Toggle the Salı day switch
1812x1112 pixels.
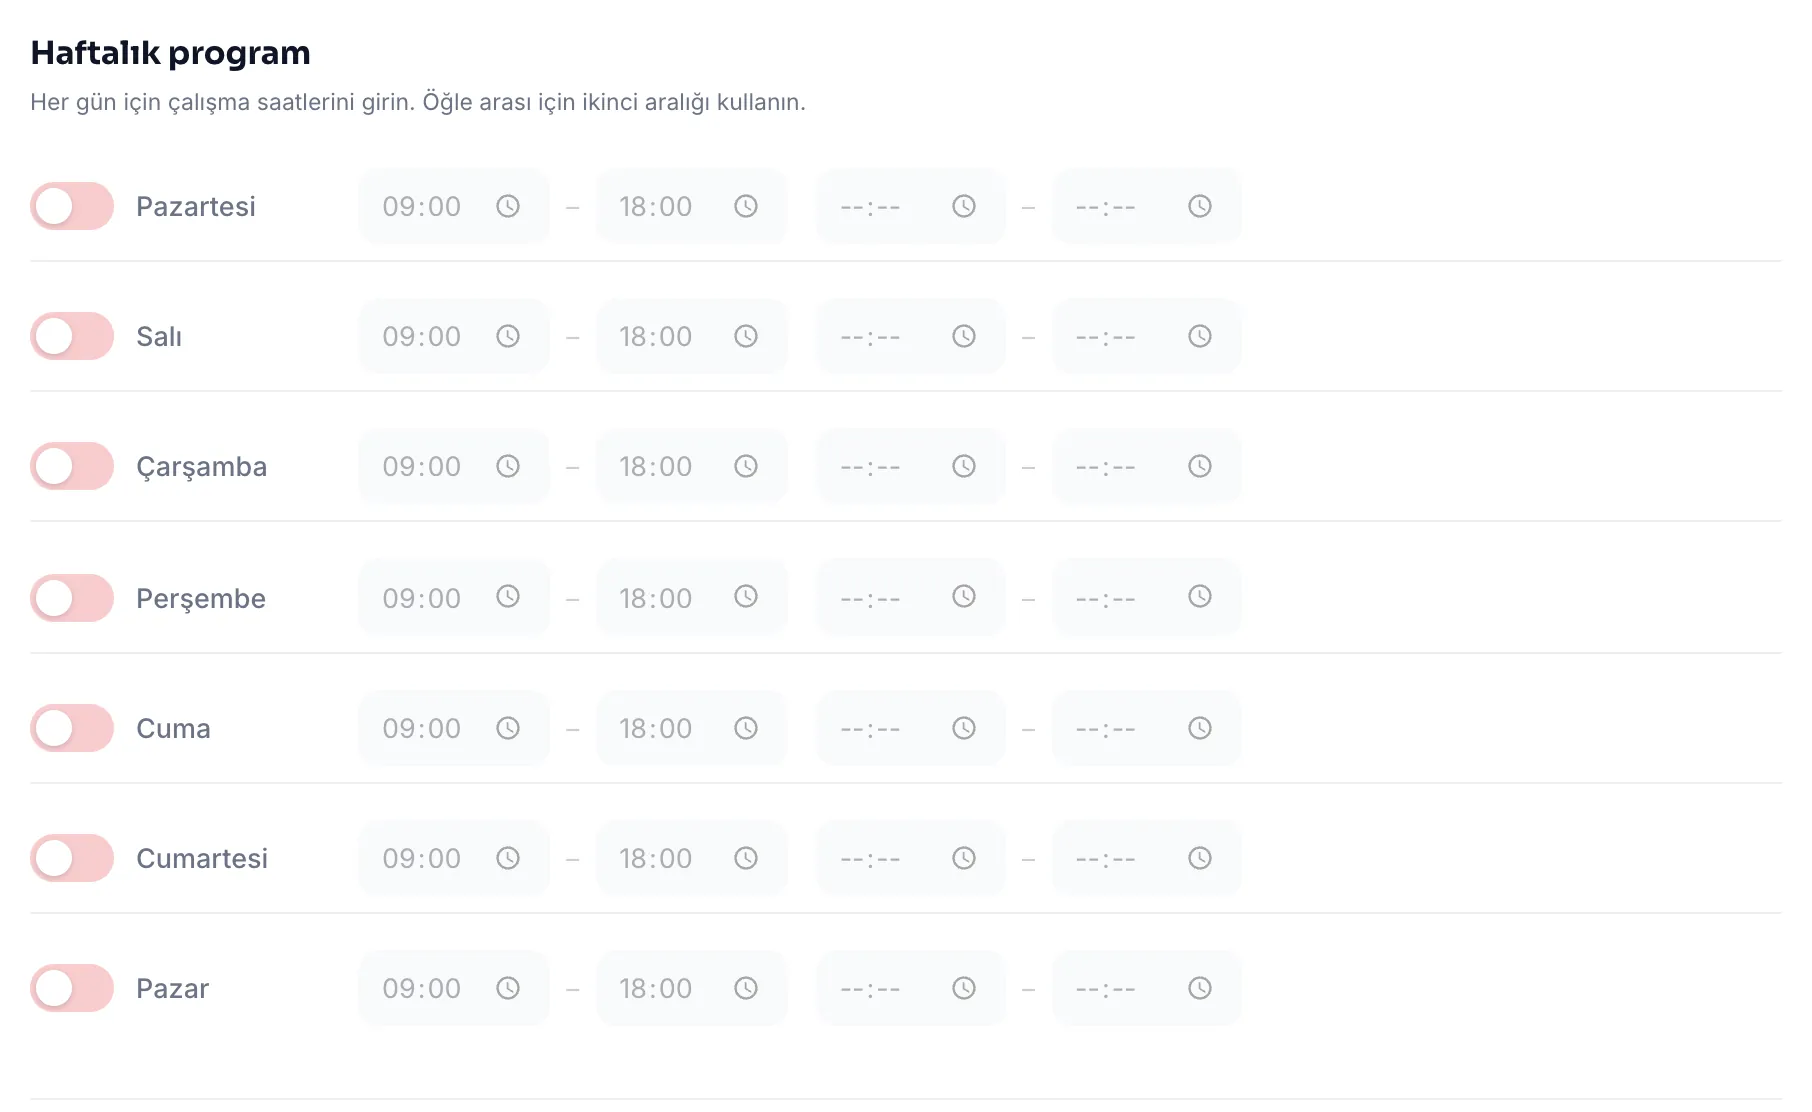coord(72,336)
